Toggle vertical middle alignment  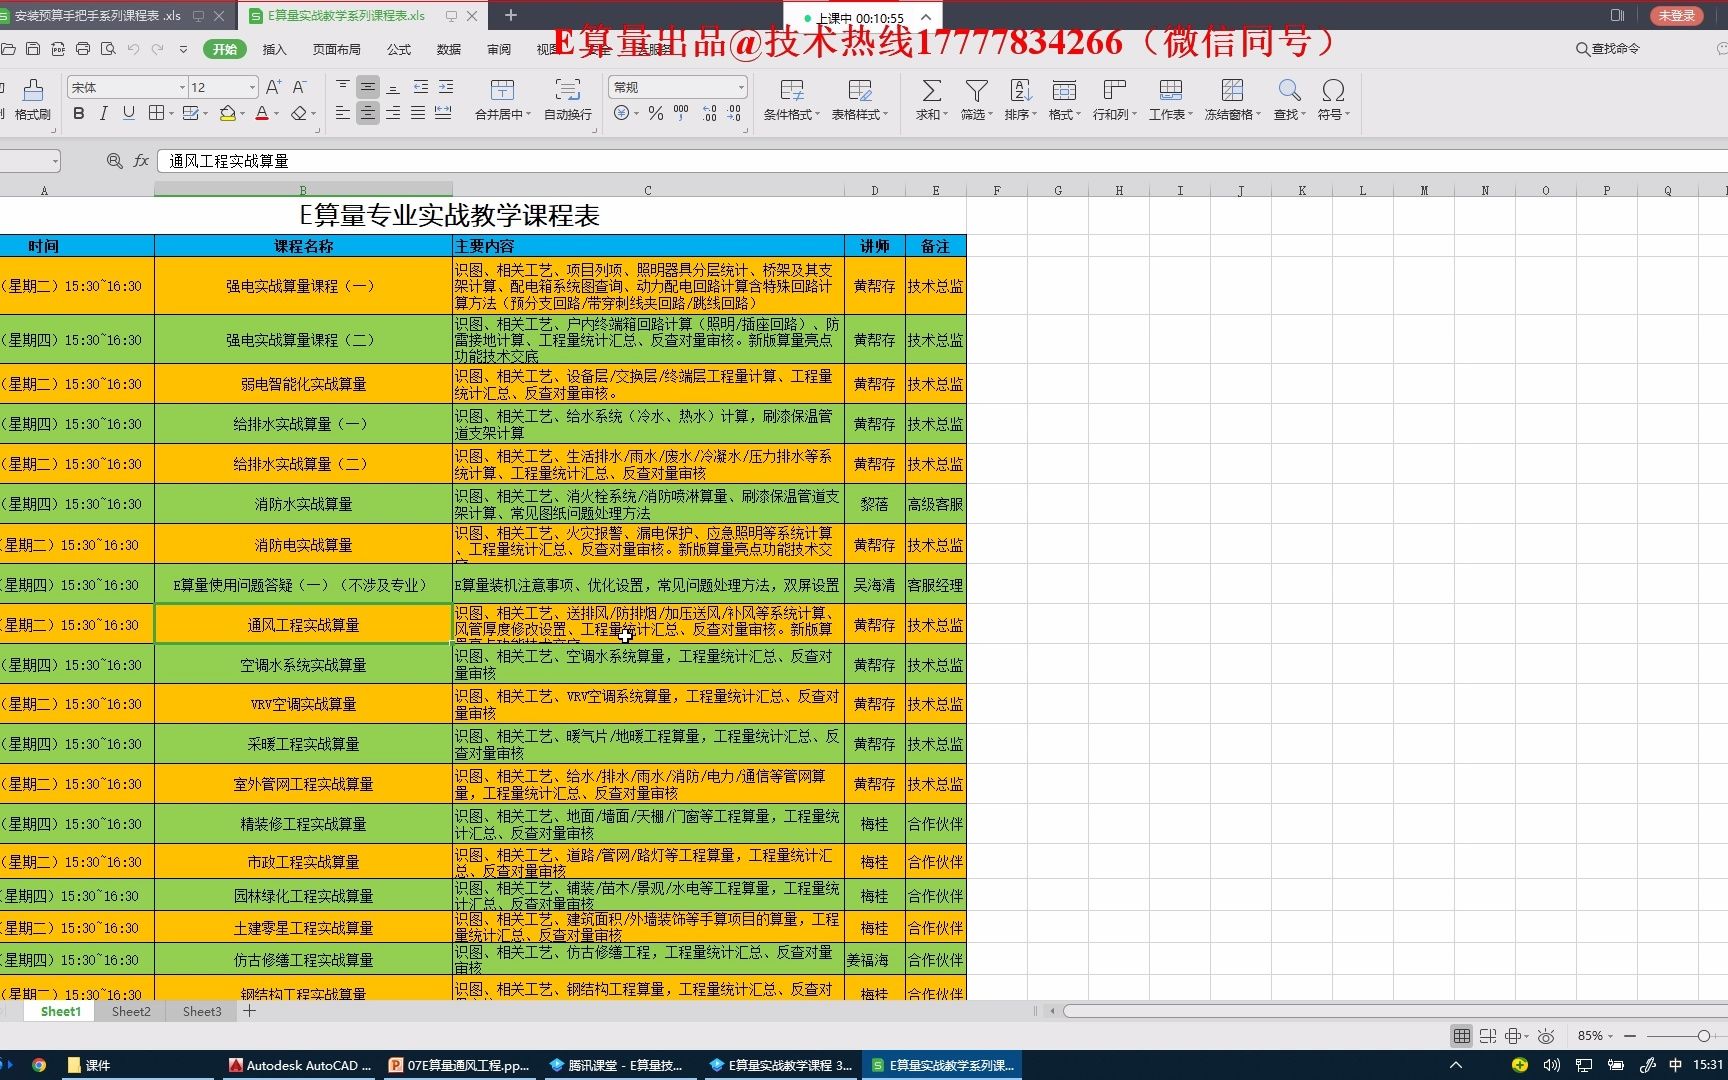368,87
